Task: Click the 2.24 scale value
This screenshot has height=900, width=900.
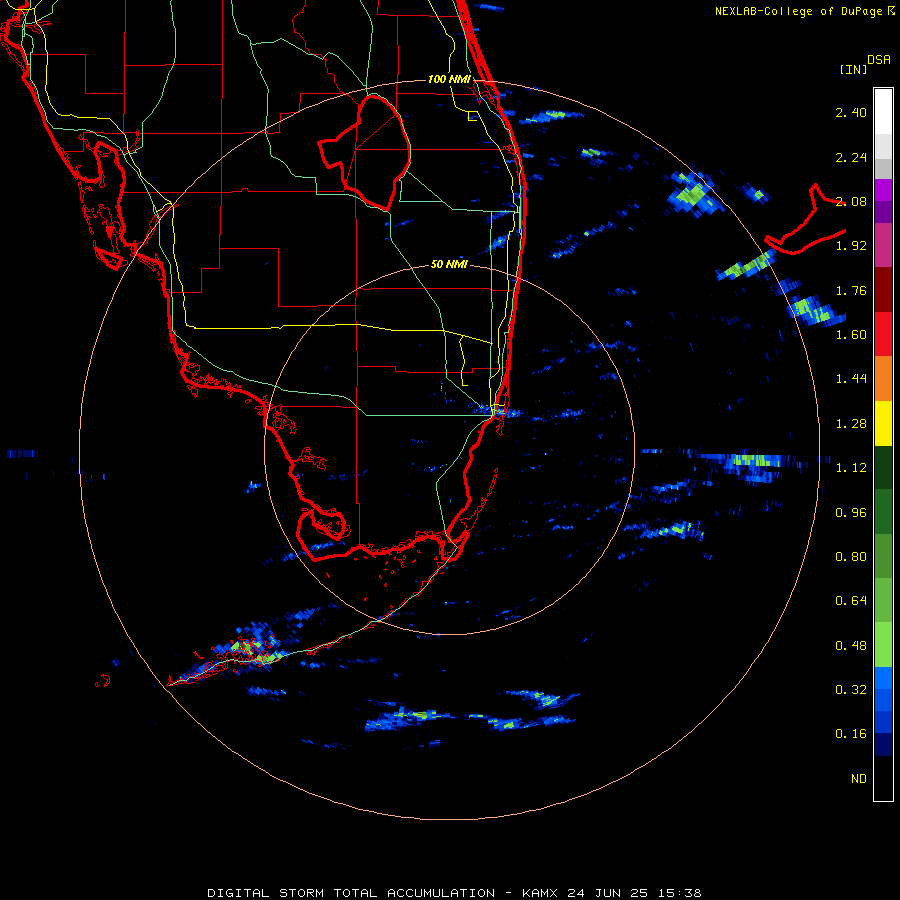Action: coord(851,157)
